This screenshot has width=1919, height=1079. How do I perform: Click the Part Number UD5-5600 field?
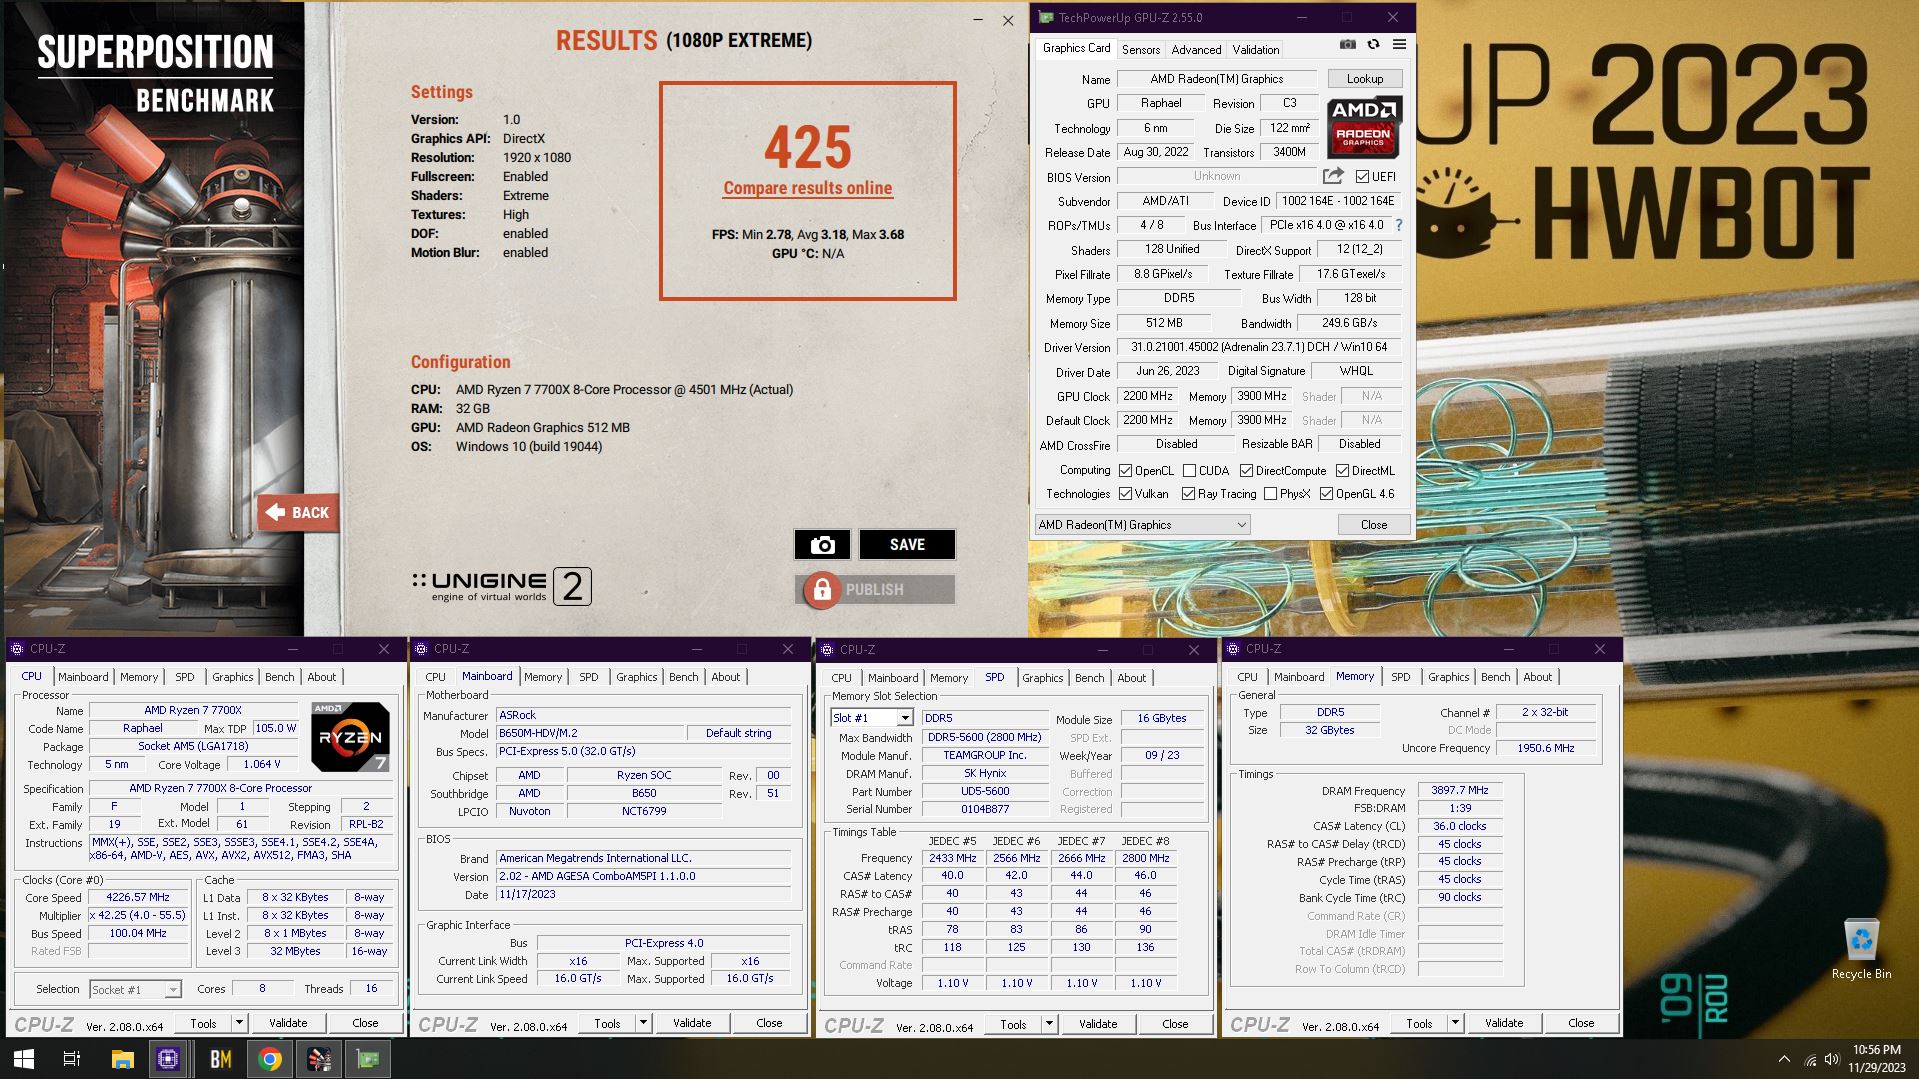coord(985,791)
